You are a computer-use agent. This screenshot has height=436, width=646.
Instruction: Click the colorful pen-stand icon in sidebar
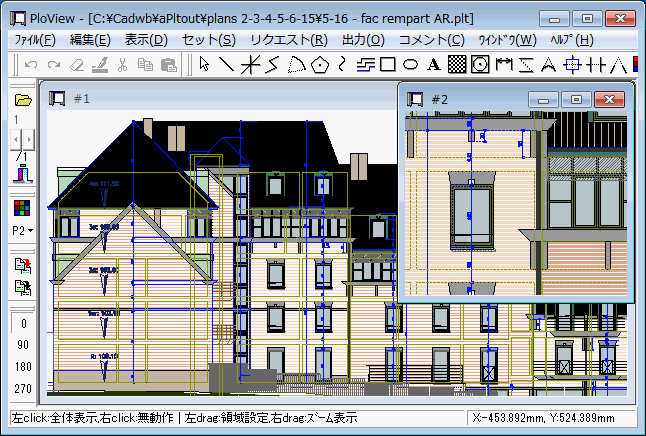pos(23,173)
